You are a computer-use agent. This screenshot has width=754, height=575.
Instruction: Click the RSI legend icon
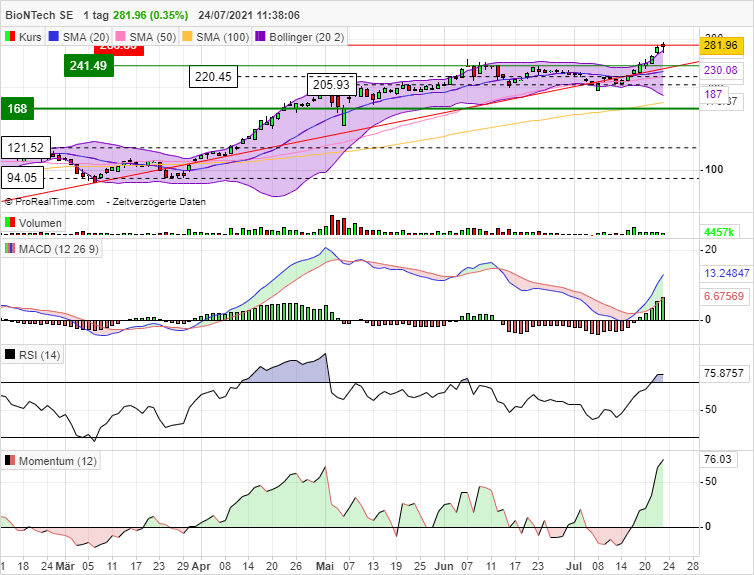pos(10,355)
